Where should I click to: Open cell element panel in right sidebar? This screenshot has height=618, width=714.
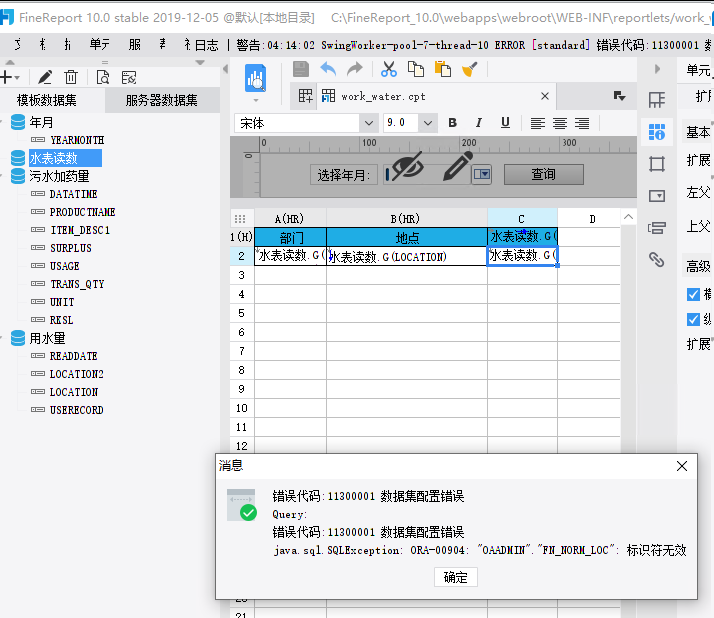coord(657,100)
